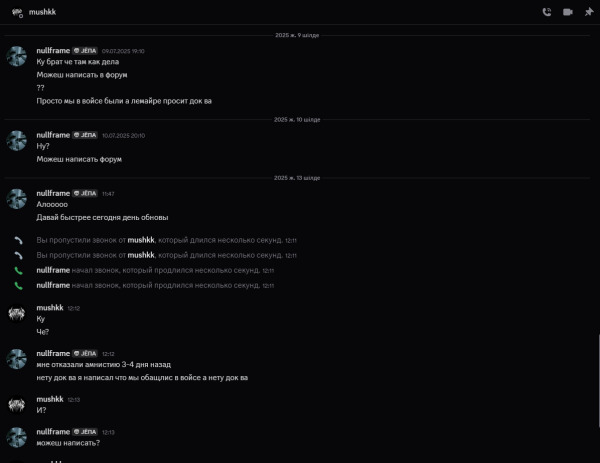The image size is (600, 463).
Task: Click mushkk avatar icon in the header
Action: coord(17,13)
